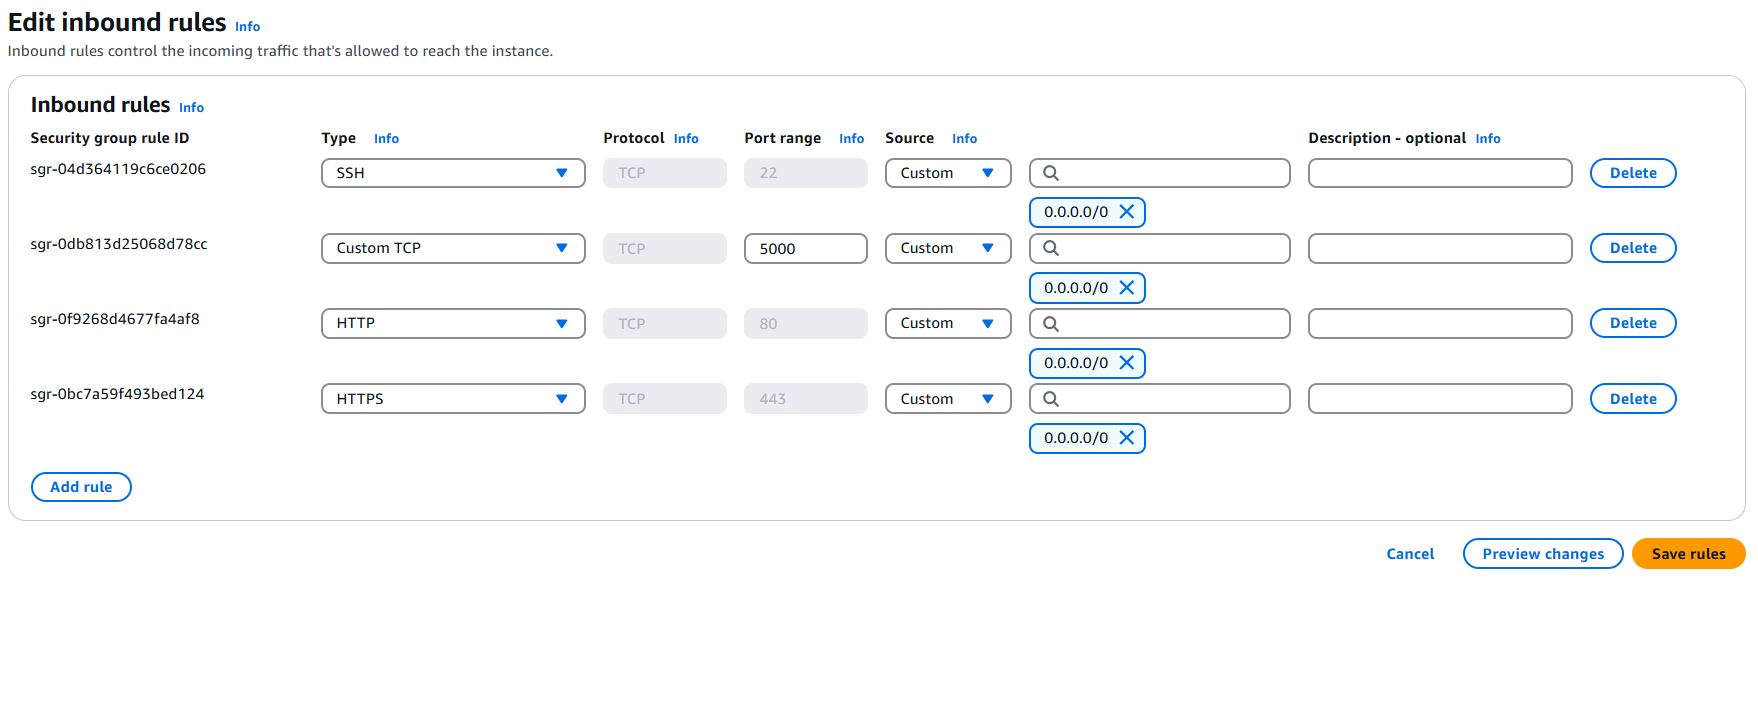Image resolution: width=1758 pixels, height=727 pixels.
Task: Remove 0.0.0.0/0 source from port 5000 rule
Action: click(1126, 288)
